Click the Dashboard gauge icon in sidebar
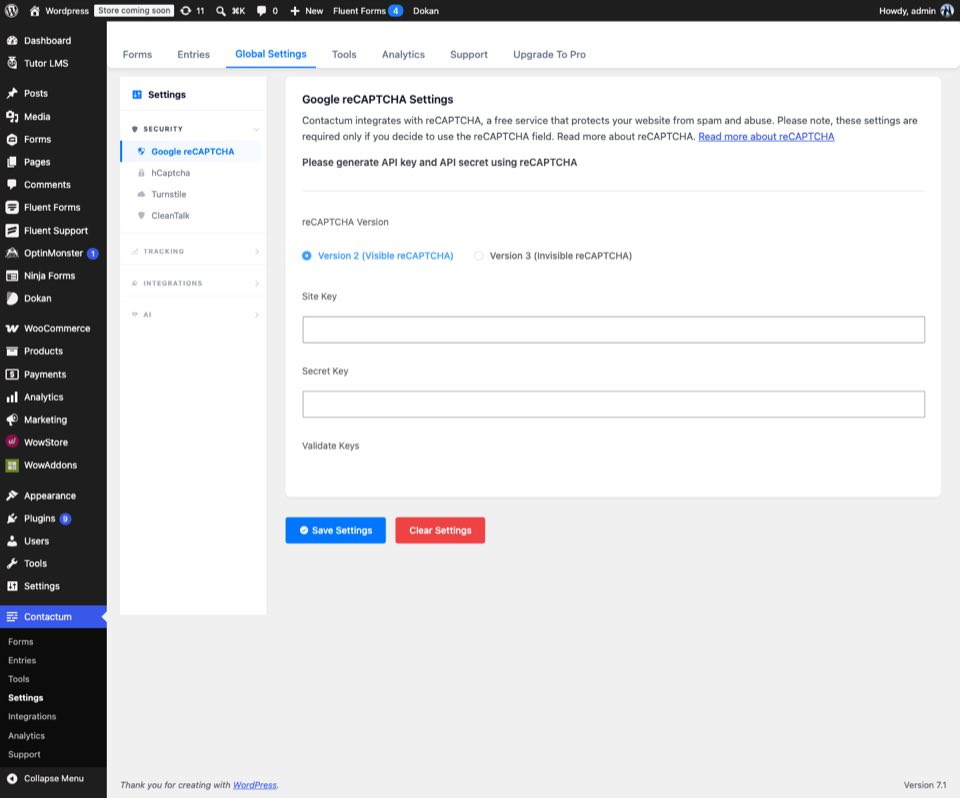Viewport: 960px width, 798px height. 12,40
